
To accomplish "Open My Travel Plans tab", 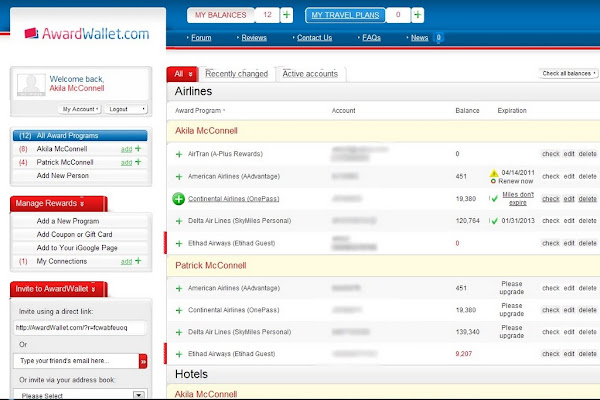I will tap(345, 15).
